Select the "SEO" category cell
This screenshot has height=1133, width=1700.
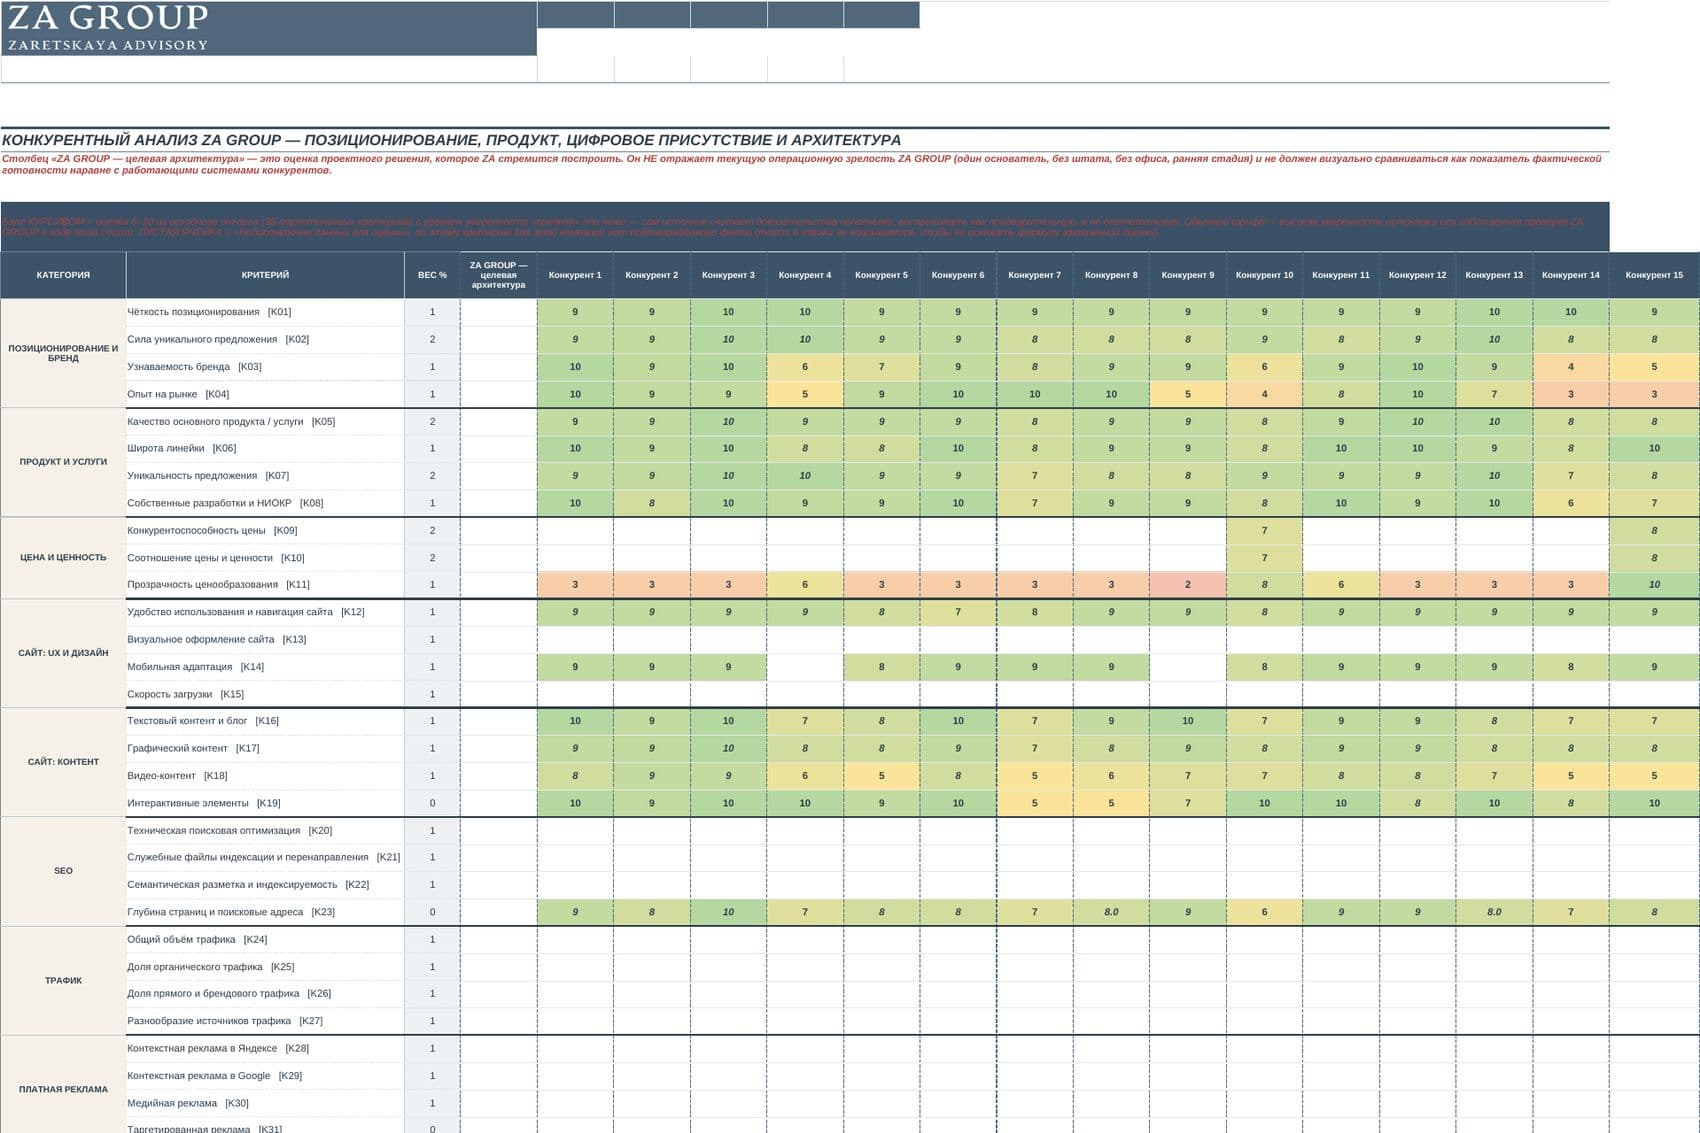tap(63, 871)
